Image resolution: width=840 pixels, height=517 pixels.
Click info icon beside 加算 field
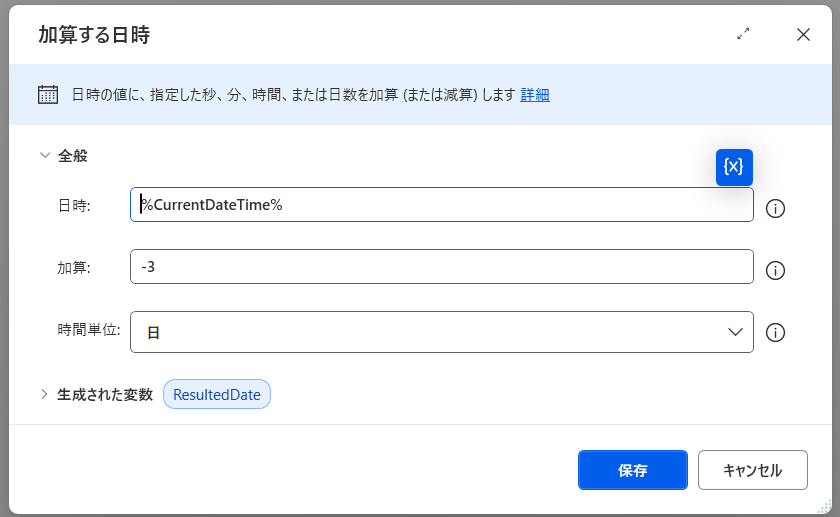[775, 270]
